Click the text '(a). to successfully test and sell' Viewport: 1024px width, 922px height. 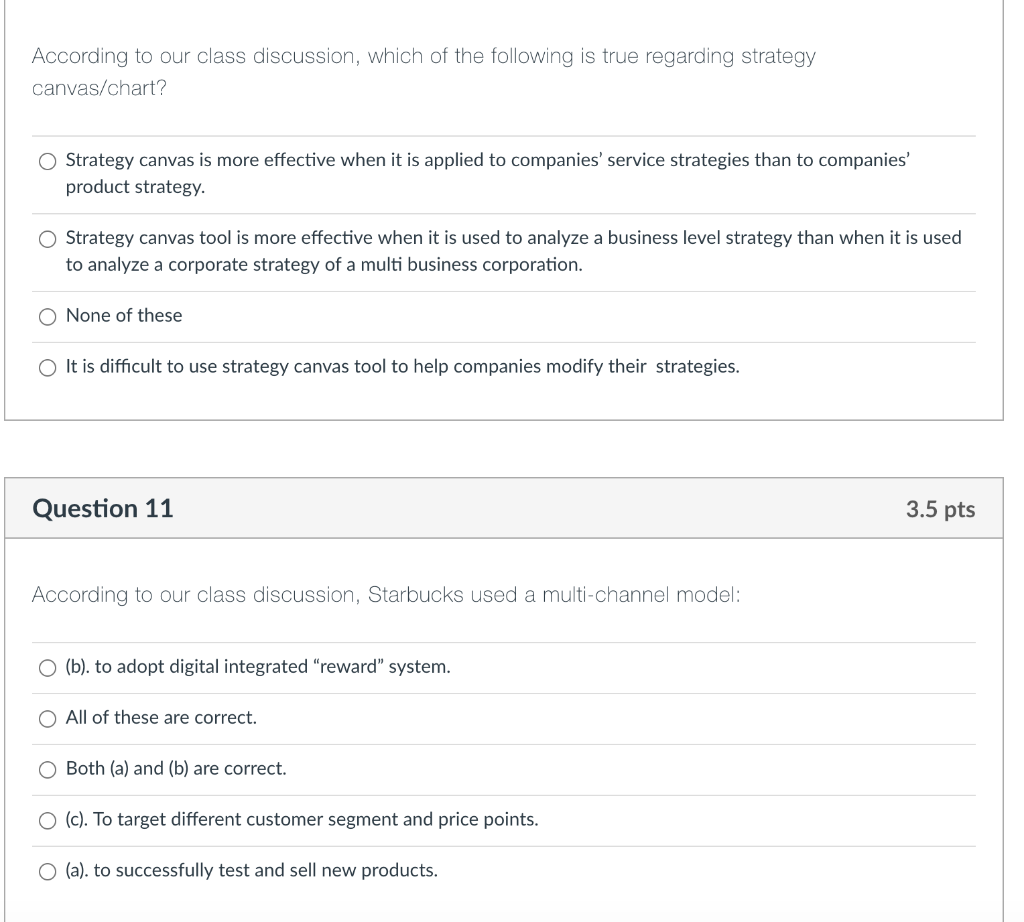point(252,870)
